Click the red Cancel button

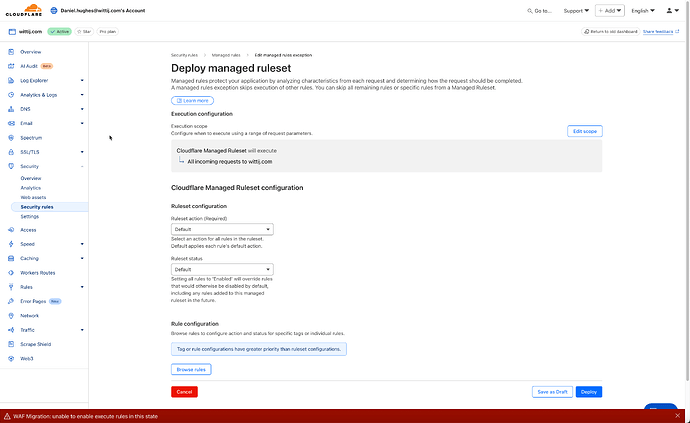184,392
